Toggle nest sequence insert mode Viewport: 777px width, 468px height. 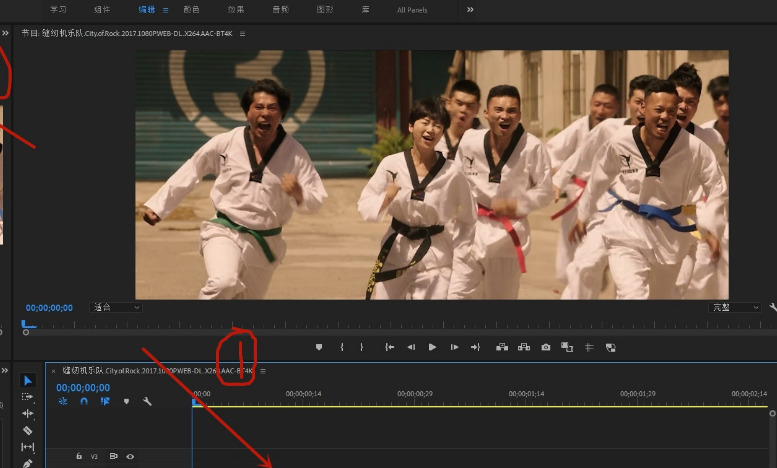pyautogui.click(x=63, y=401)
